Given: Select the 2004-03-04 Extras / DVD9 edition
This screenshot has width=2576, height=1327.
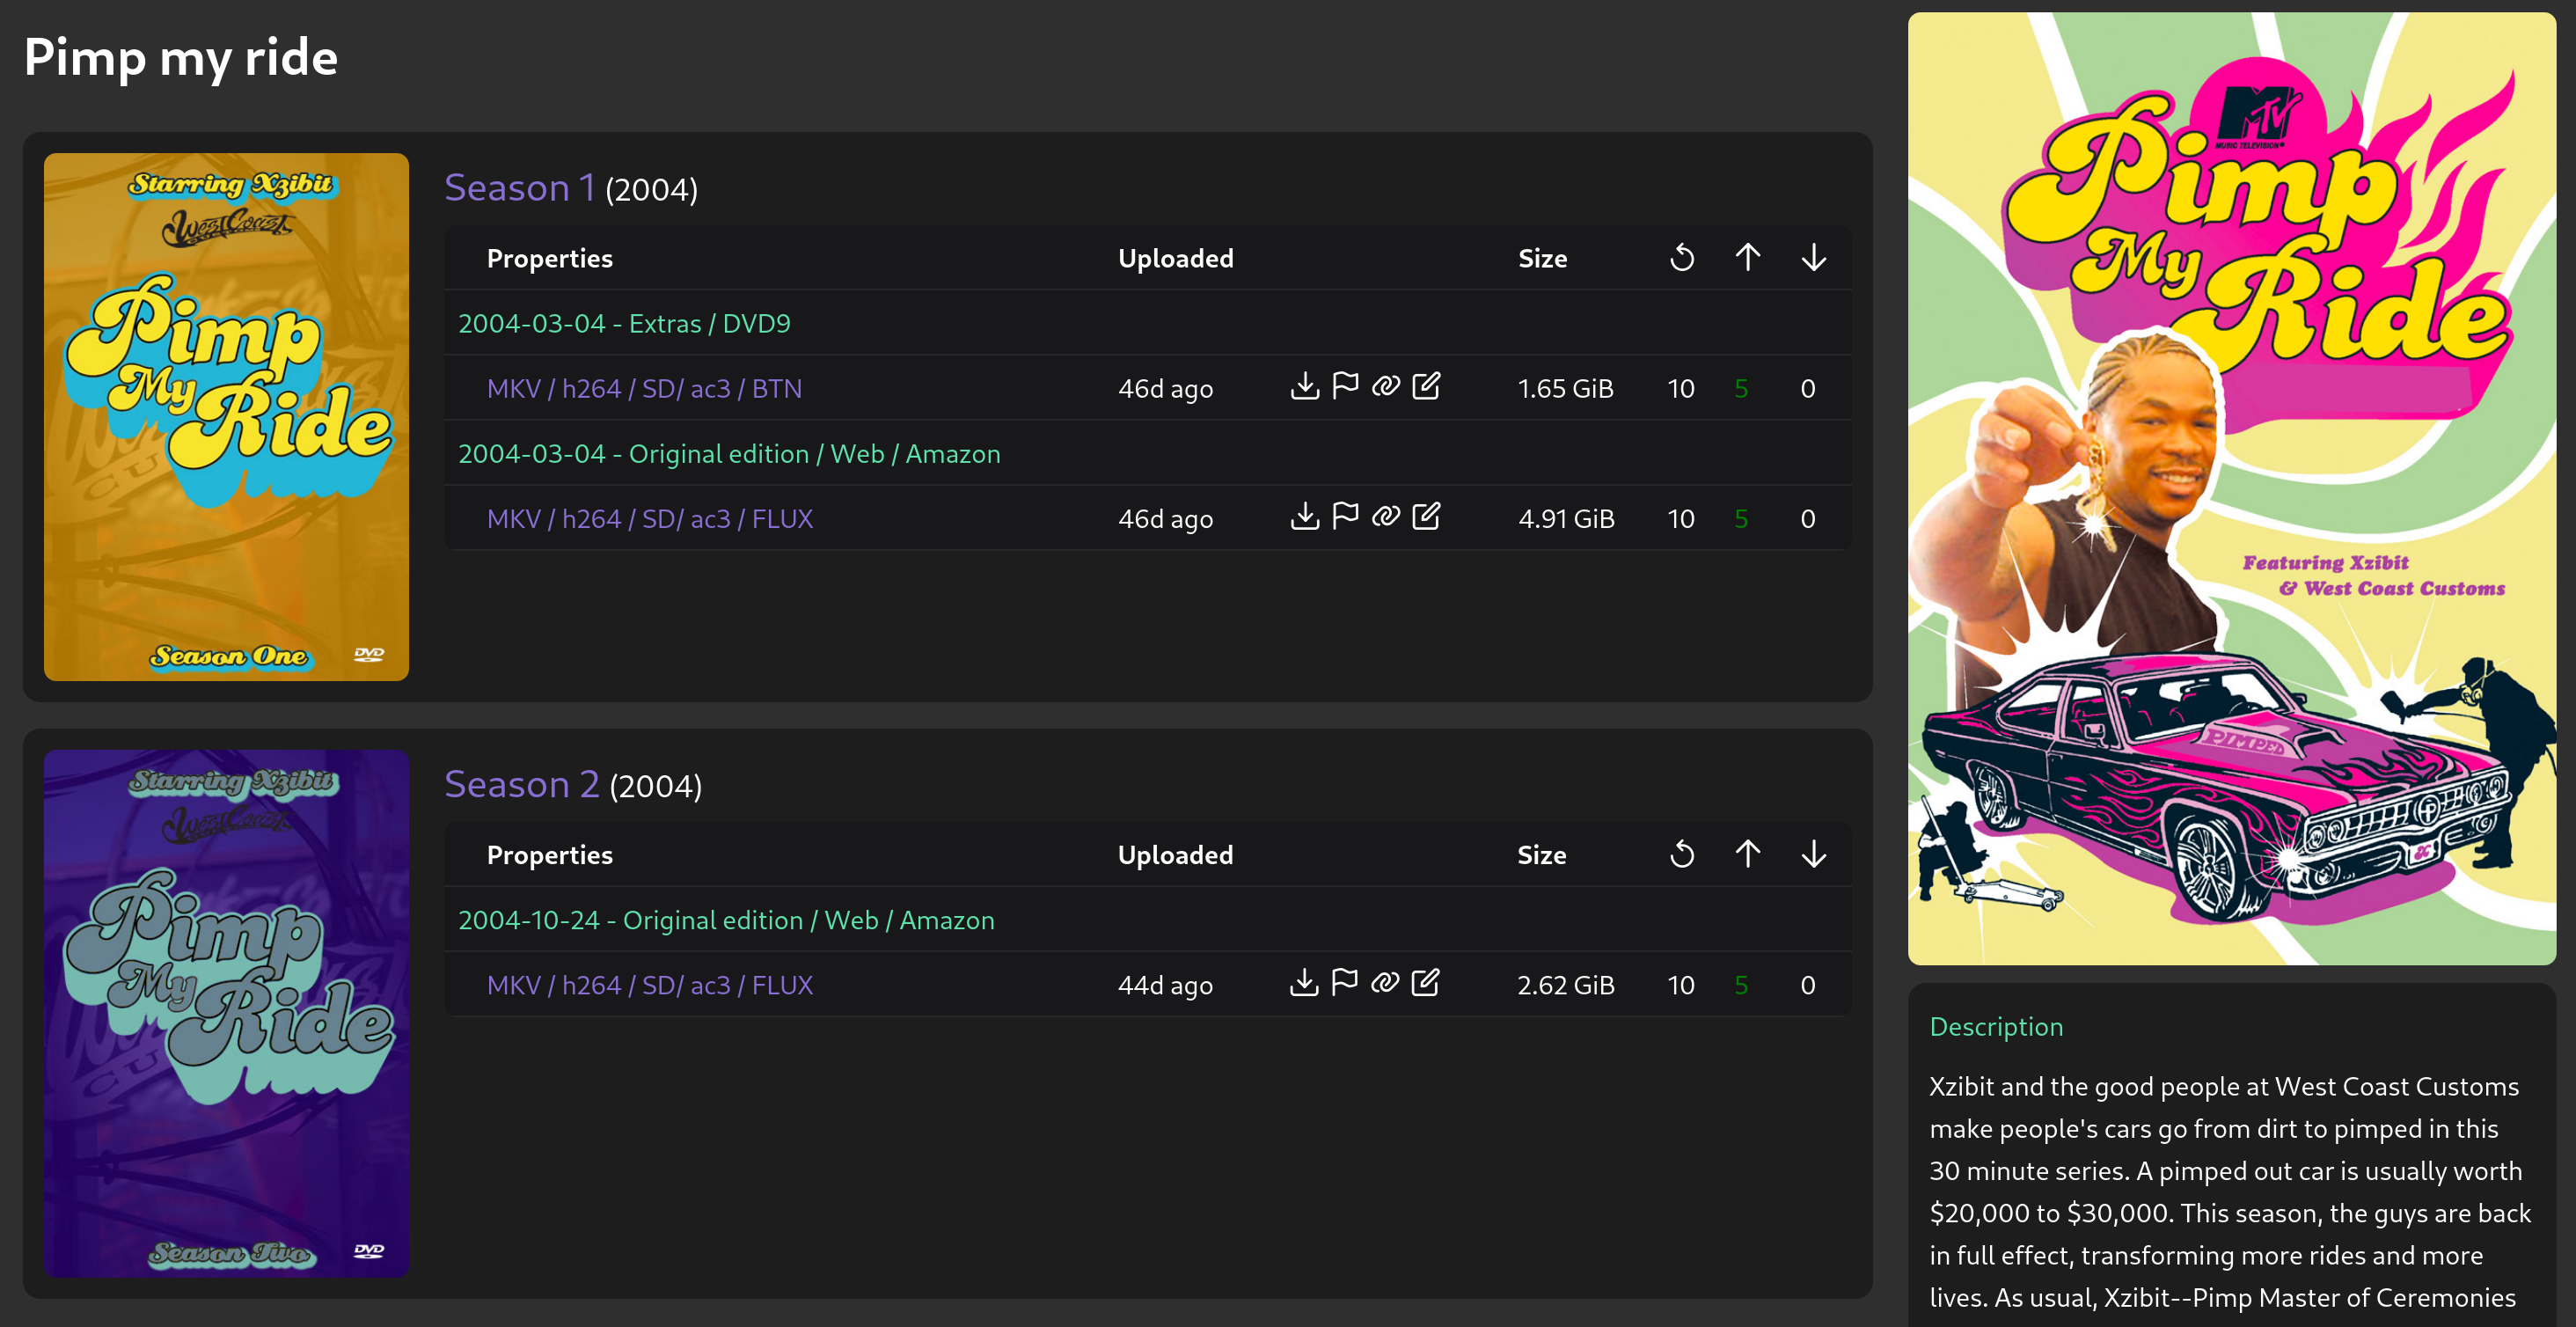Looking at the screenshot, I should click(x=624, y=323).
